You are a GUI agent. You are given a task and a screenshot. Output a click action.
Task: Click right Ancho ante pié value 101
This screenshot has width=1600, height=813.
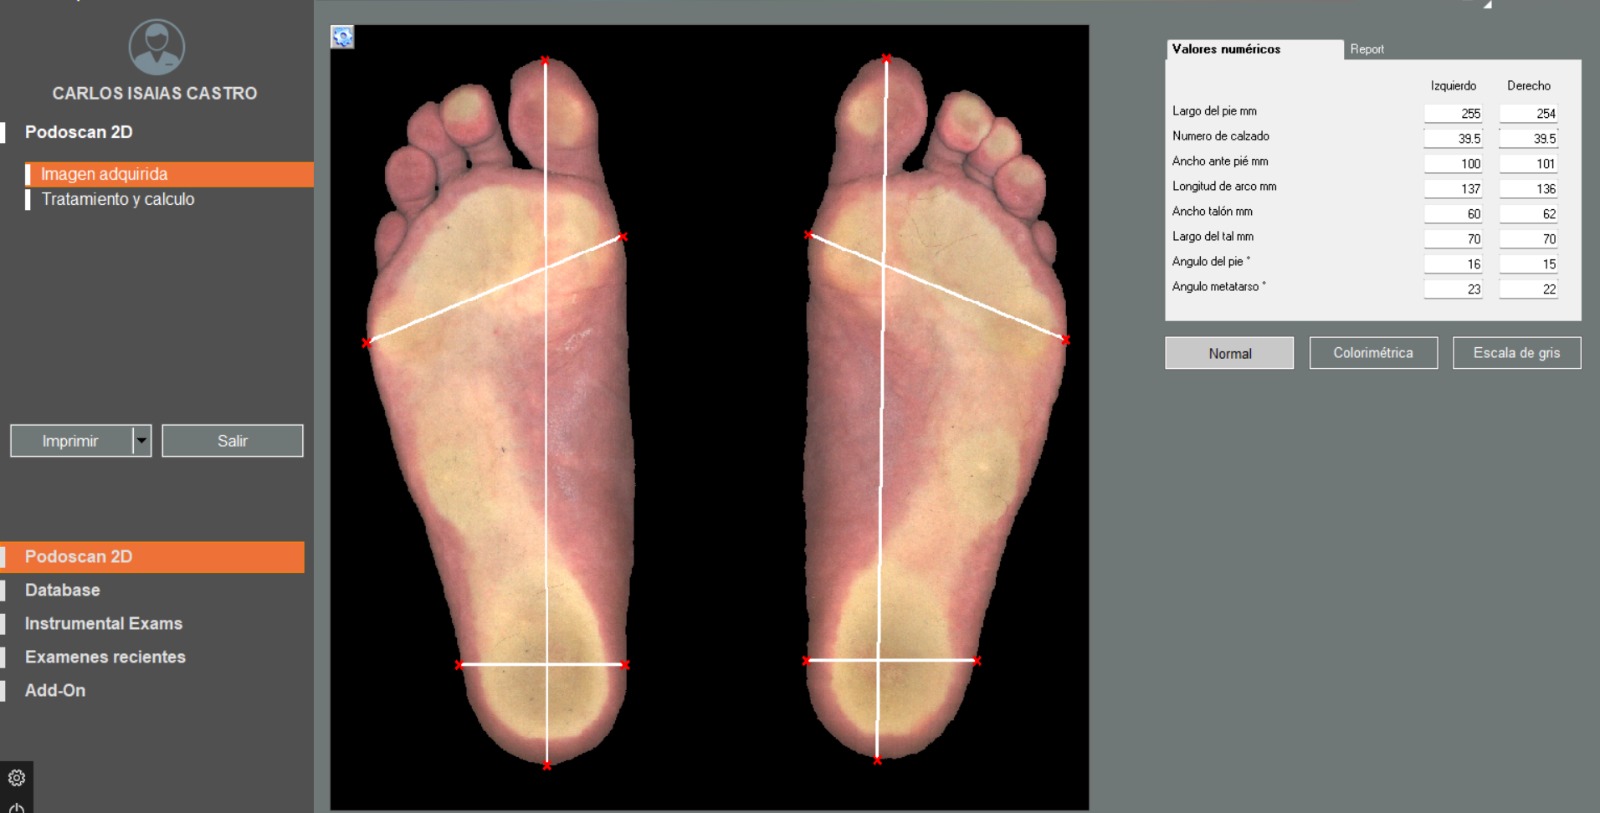[x=1528, y=163]
